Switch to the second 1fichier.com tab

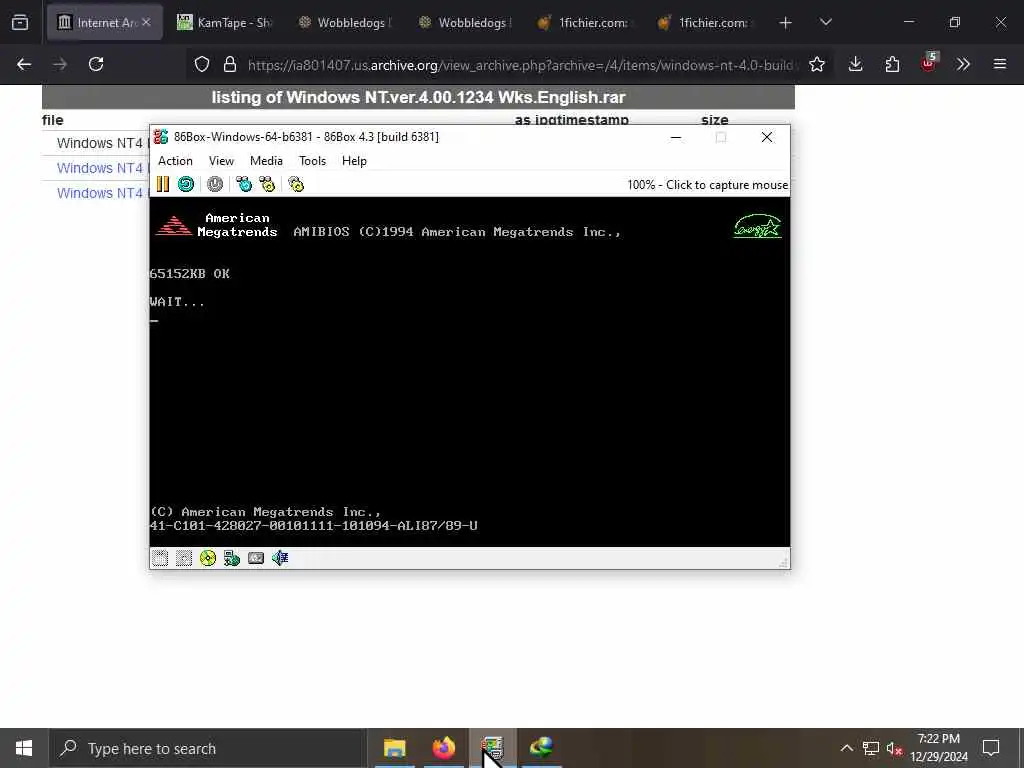point(705,22)
